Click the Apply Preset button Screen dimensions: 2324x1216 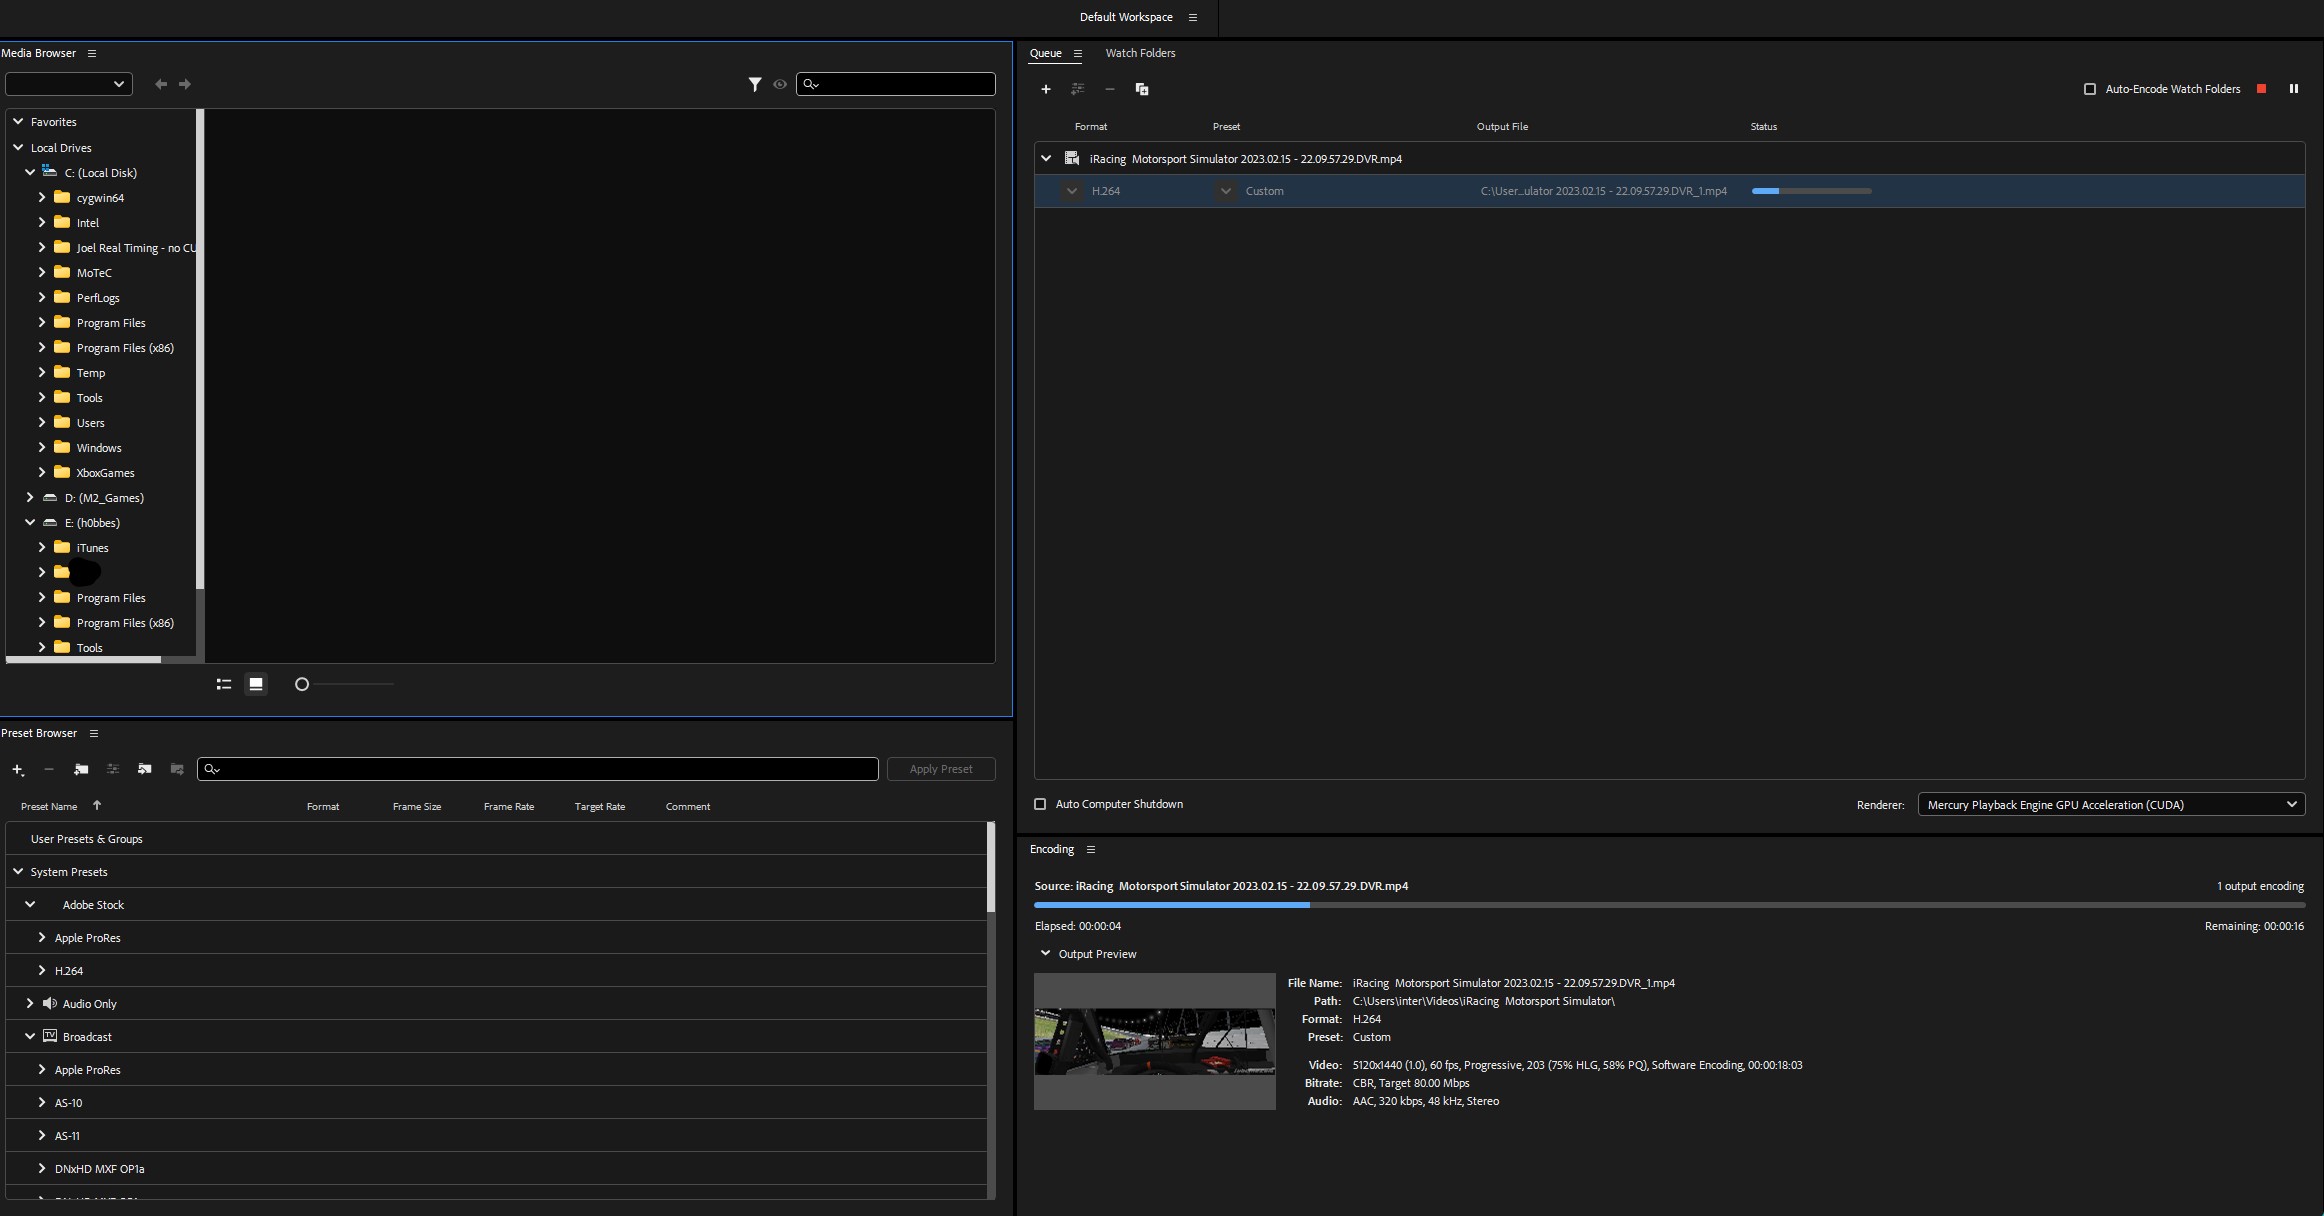[940, 769]
